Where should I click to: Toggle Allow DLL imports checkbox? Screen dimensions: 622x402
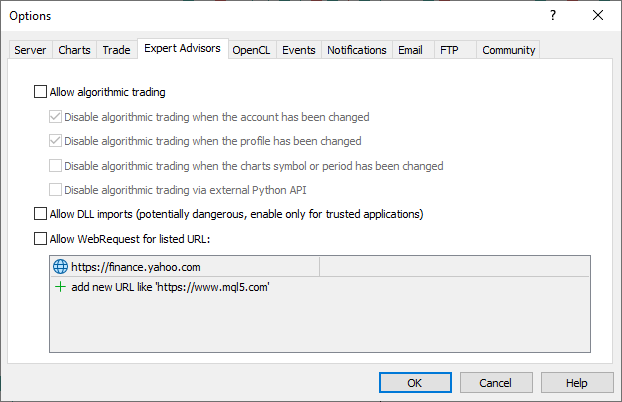coord(40,214)
